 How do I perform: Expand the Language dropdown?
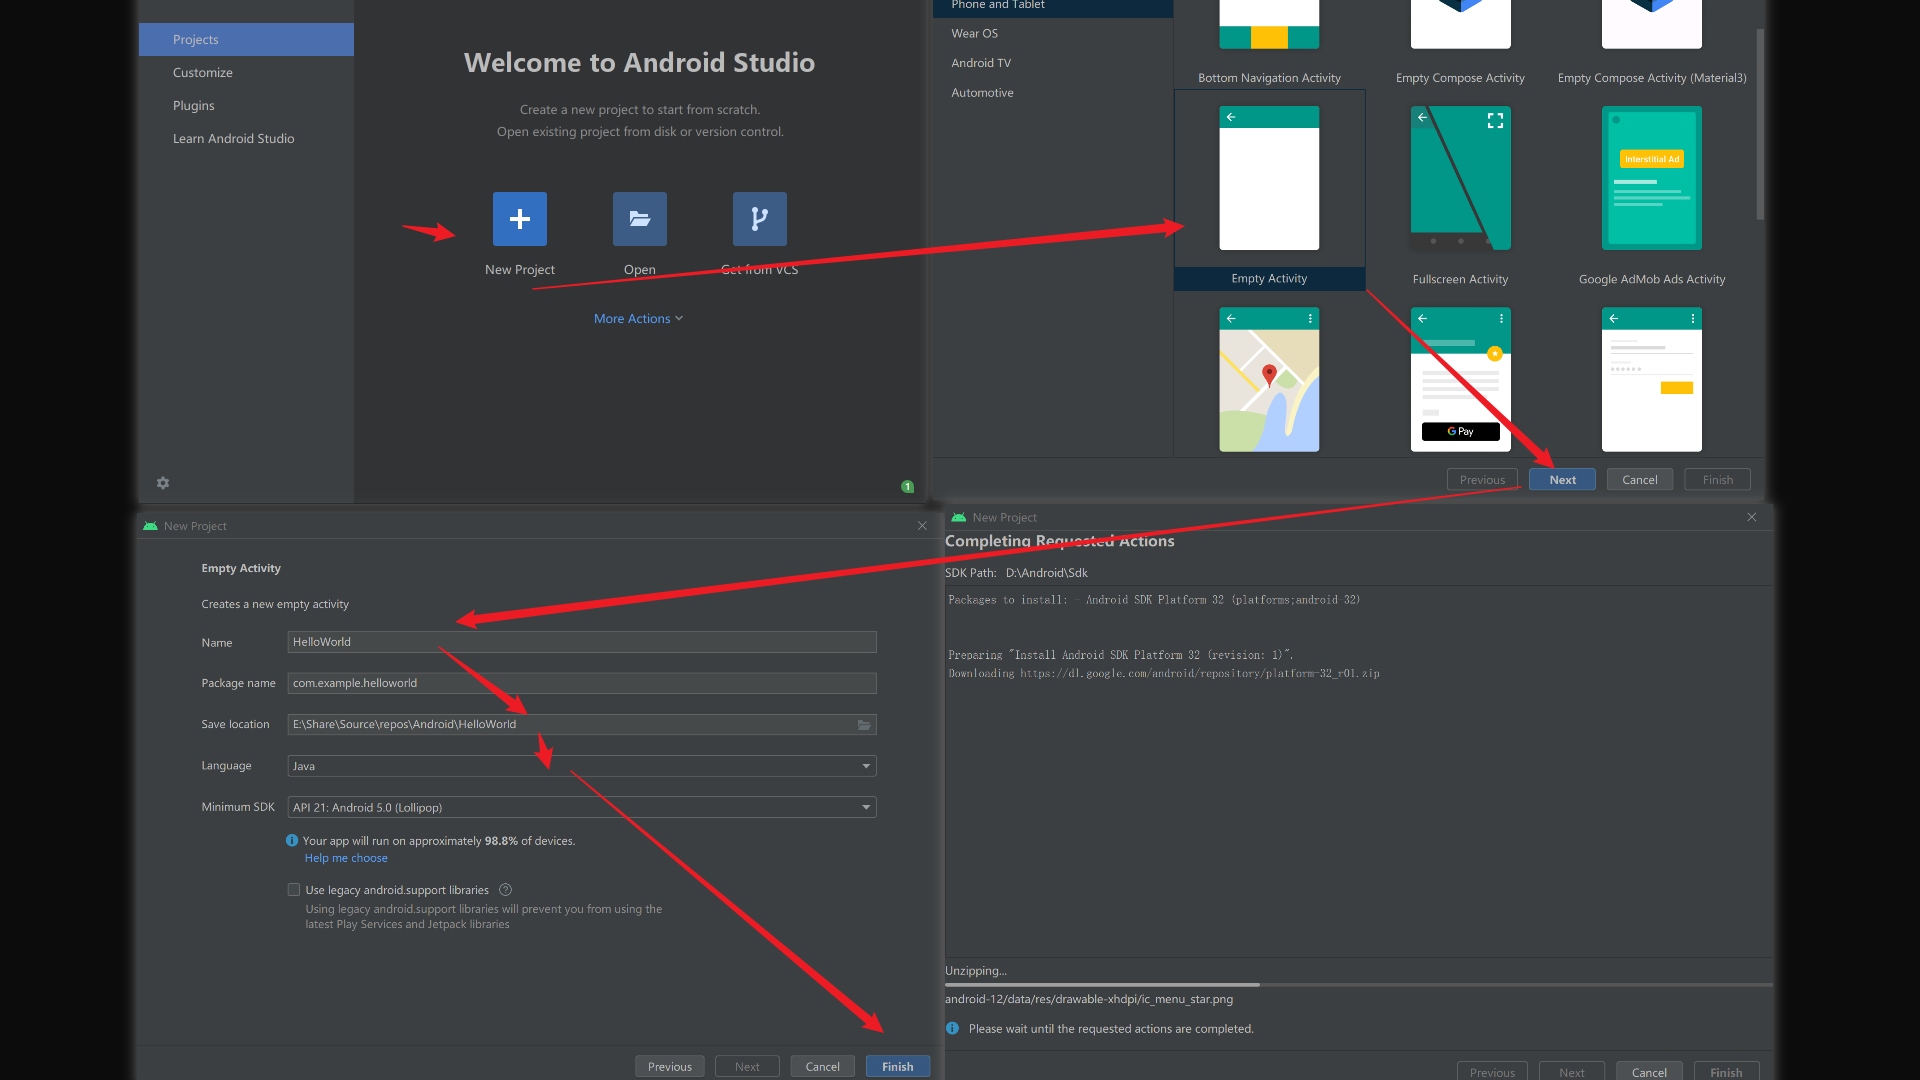(866, 766)
